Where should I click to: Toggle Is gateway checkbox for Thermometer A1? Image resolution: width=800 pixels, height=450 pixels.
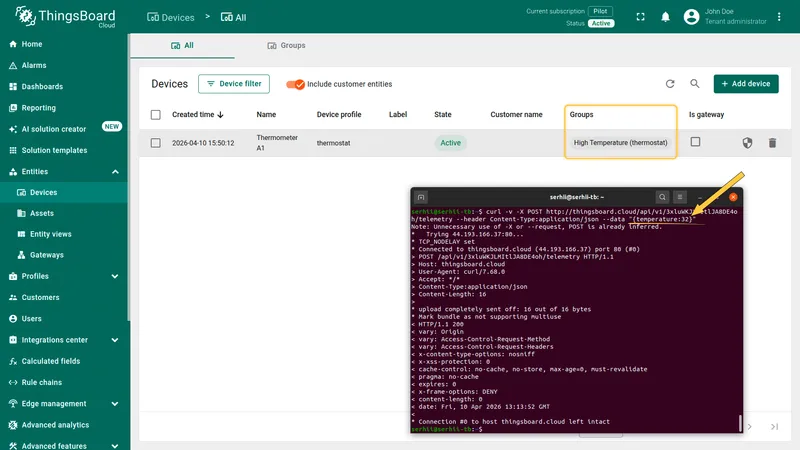point(695,142)
